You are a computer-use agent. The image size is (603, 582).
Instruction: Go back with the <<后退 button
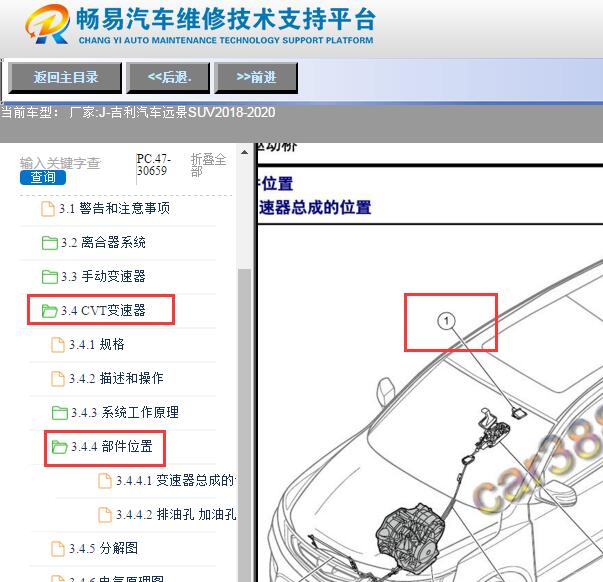pyautogui.click(x=168, y=78)
